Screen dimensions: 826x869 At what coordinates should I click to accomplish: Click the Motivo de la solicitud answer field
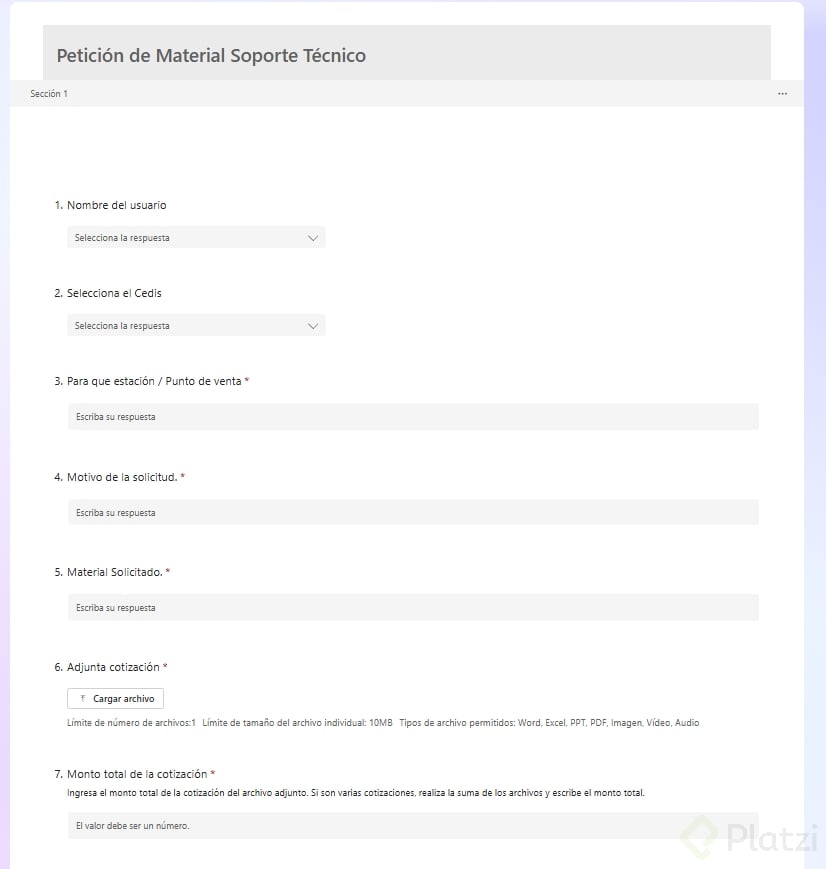click(x=412, y=513)
